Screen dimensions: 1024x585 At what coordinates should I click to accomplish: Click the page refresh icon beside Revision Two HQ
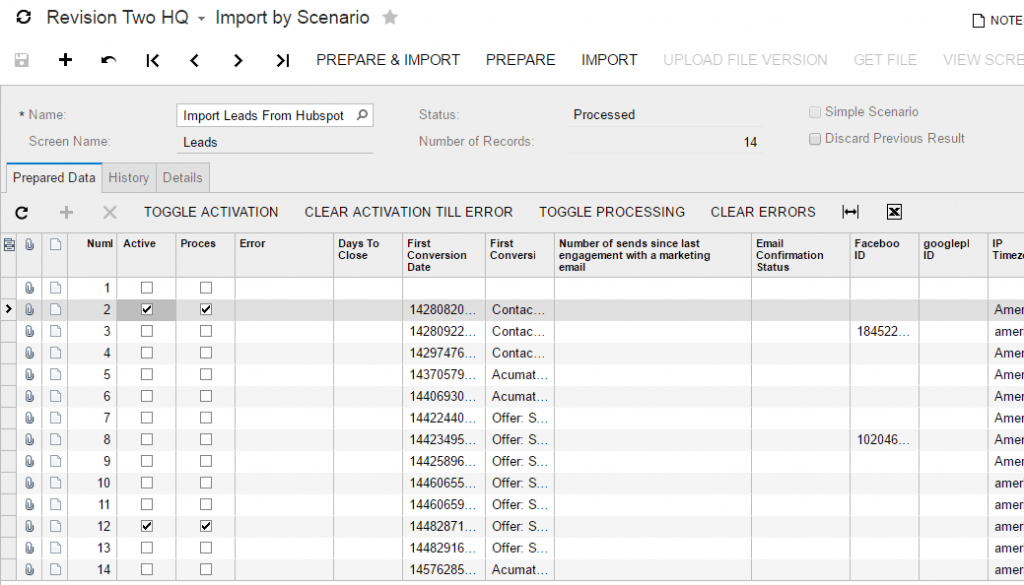(x=24, y=18)
